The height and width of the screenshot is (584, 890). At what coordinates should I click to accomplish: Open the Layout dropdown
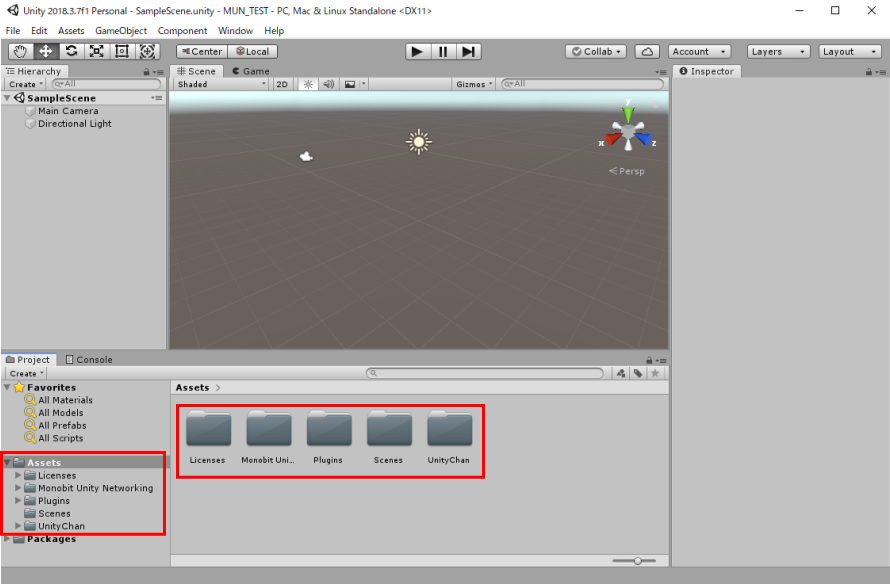pyautogui.click(x=850, y=52)
